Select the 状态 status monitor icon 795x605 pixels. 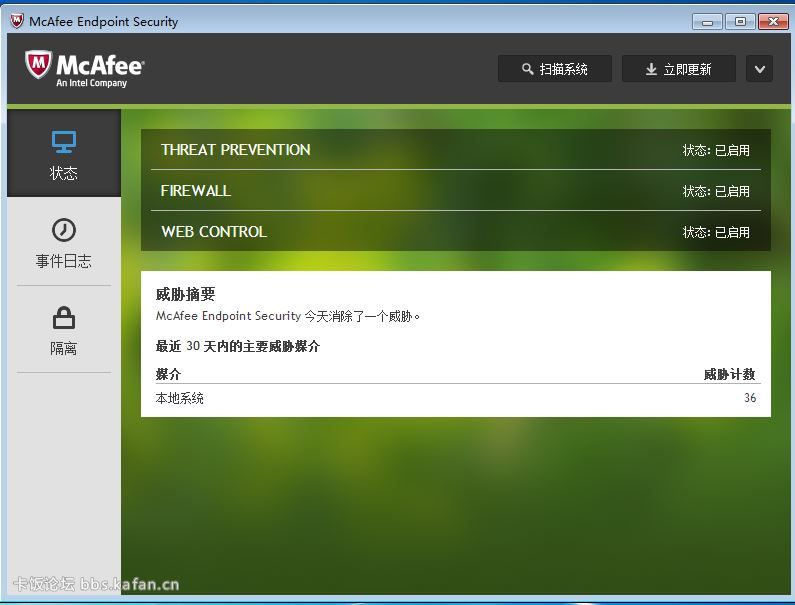point(64,142)
